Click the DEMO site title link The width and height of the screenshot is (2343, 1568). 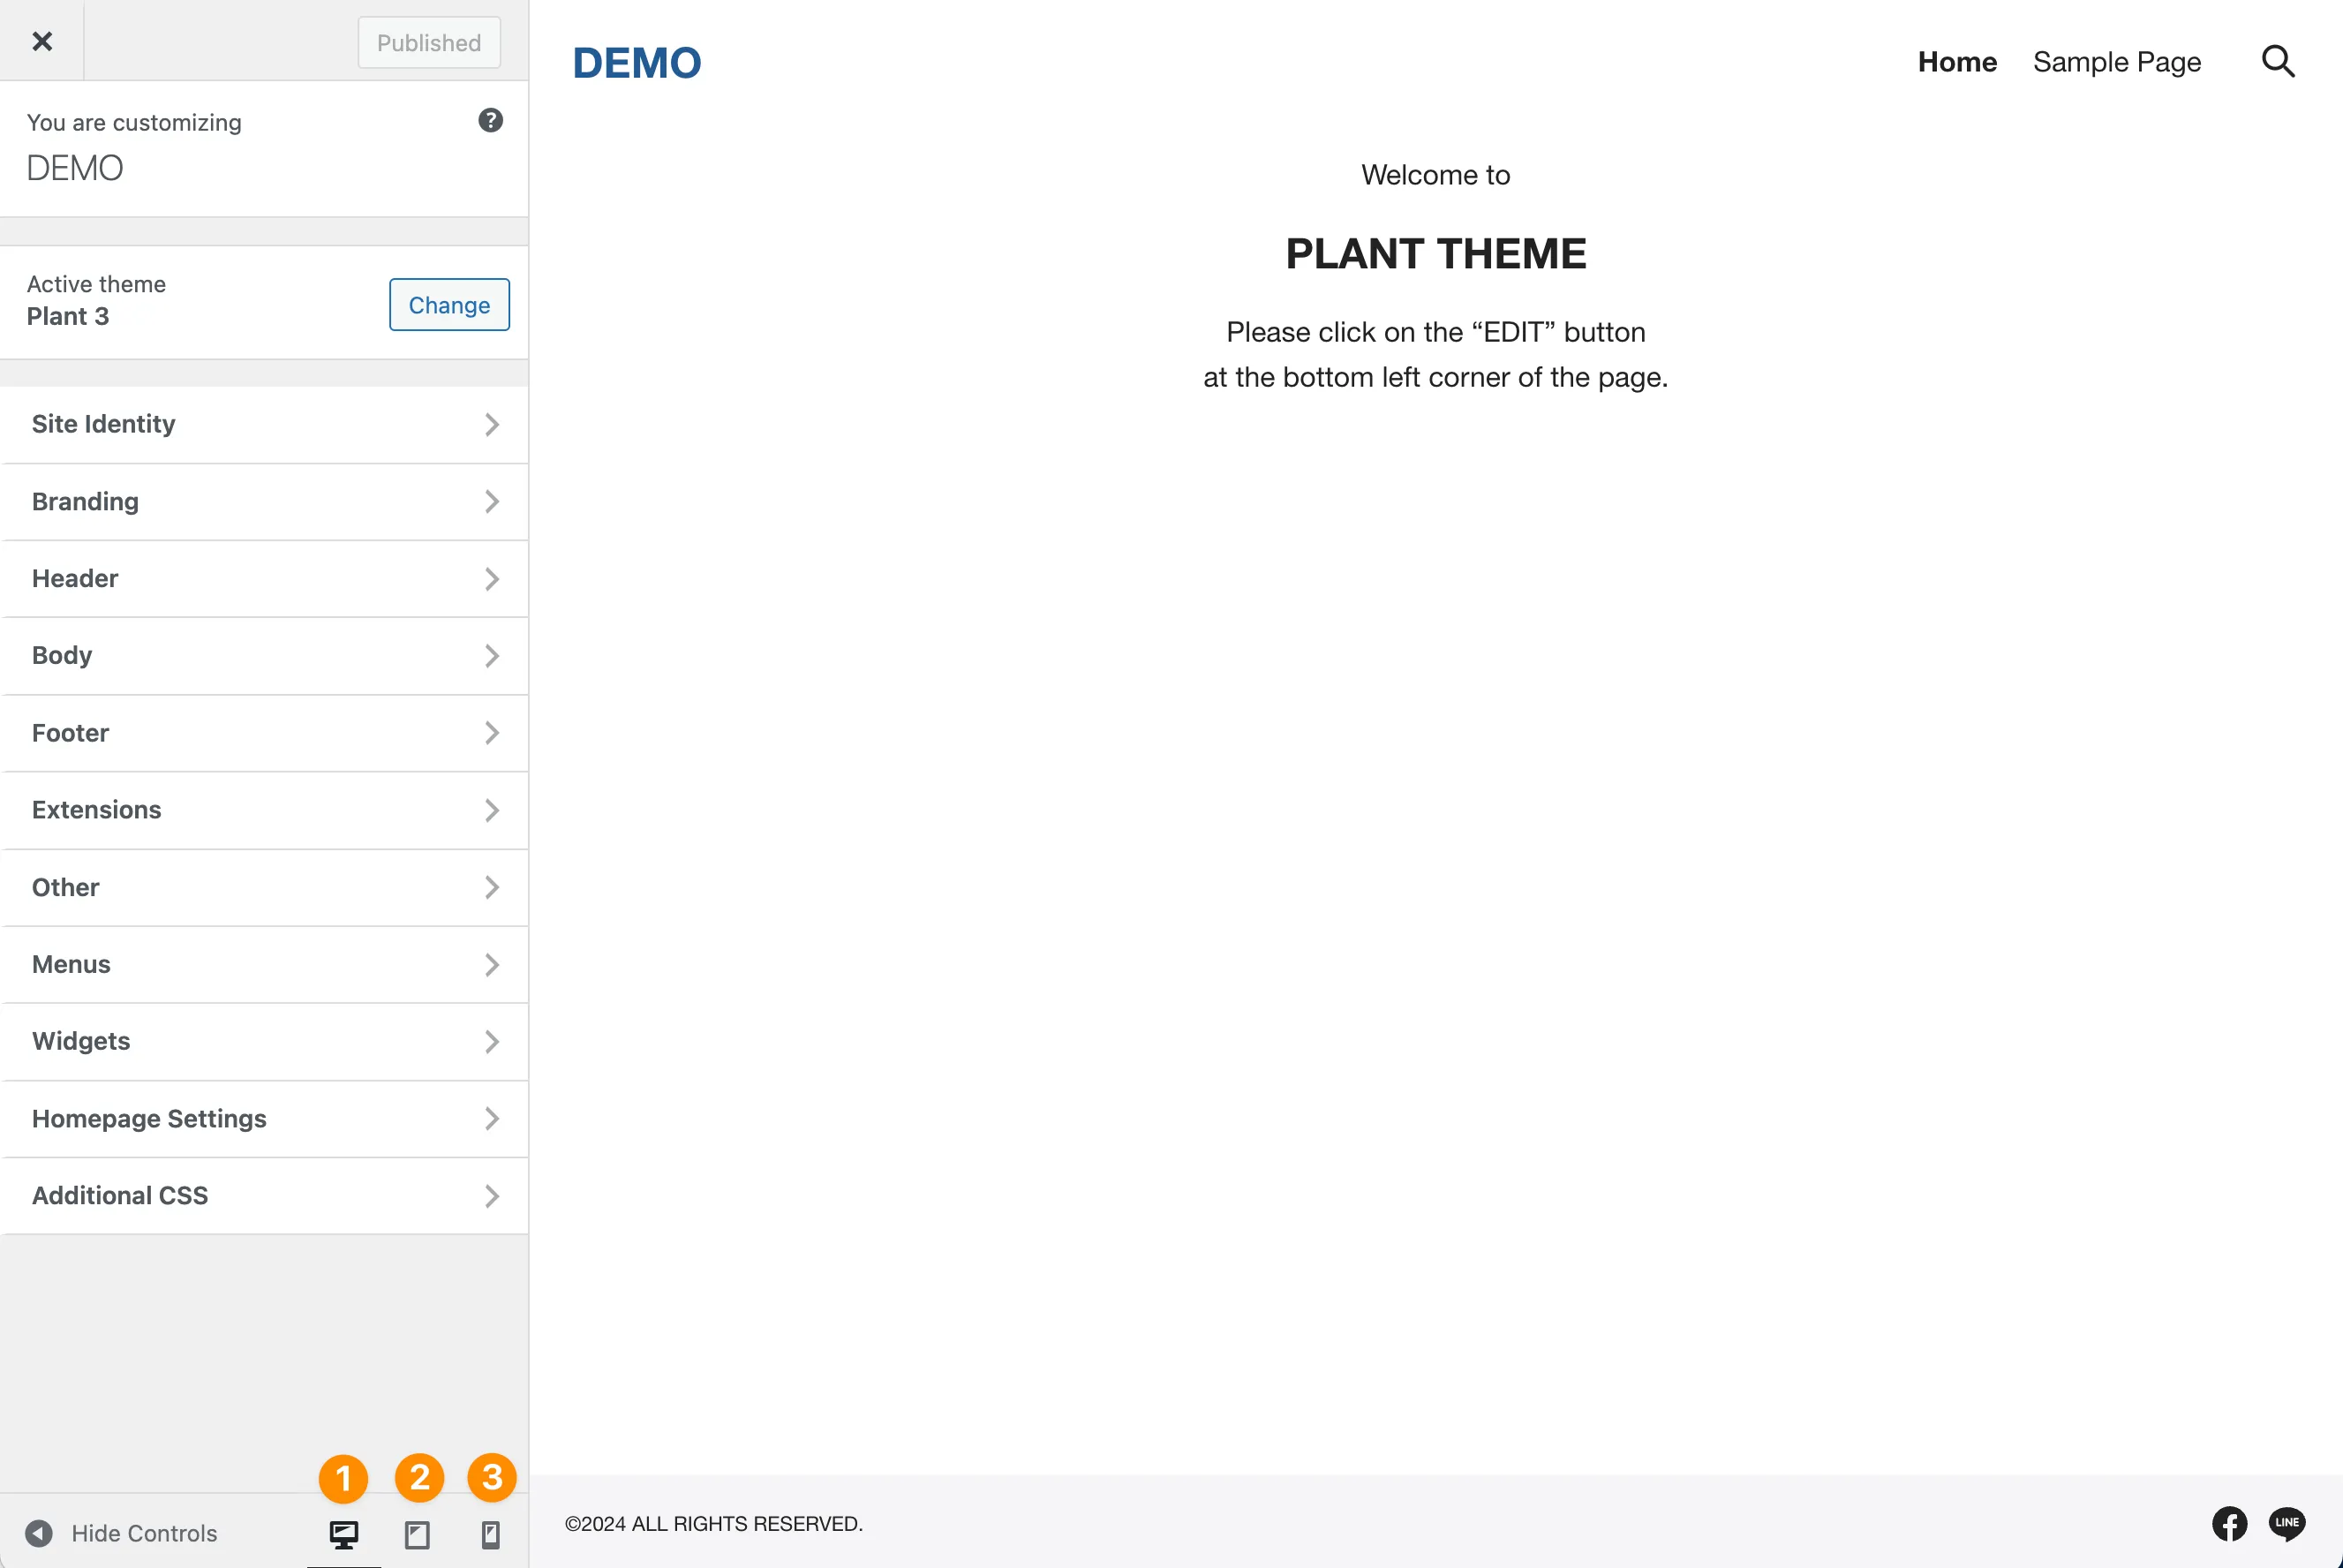click(635, 61)
